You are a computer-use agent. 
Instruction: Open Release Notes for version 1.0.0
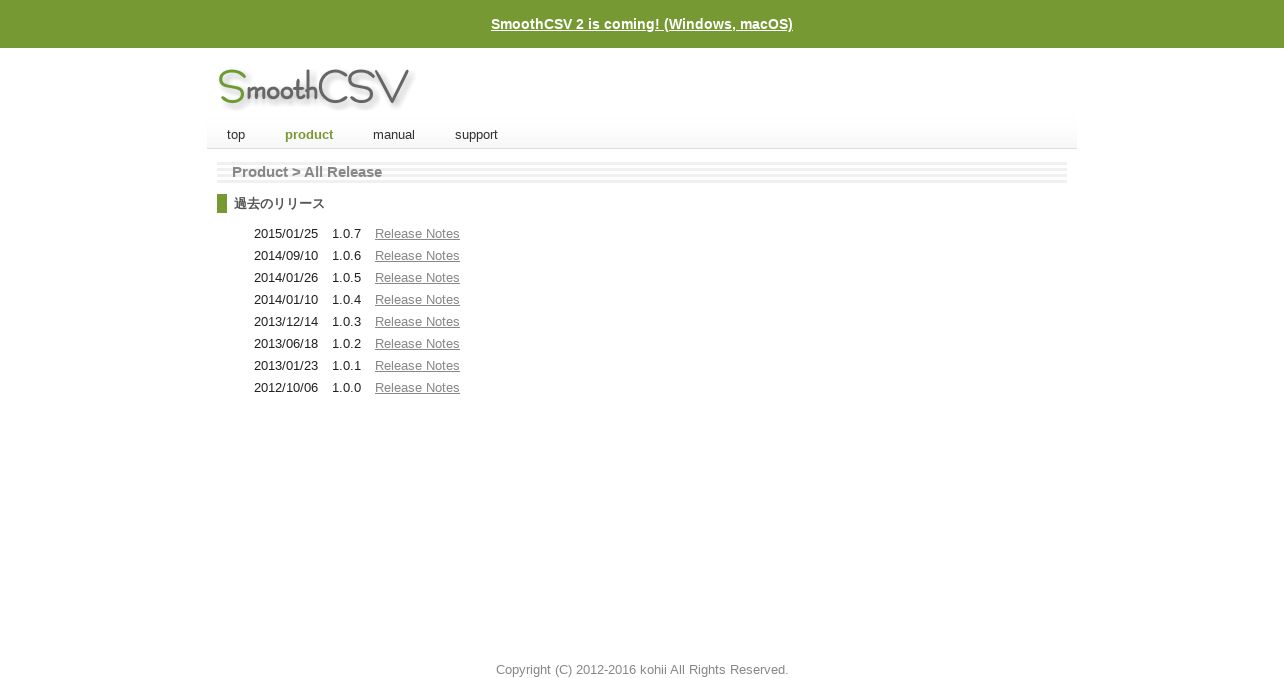pyautogui.click(x=417, y=388)
